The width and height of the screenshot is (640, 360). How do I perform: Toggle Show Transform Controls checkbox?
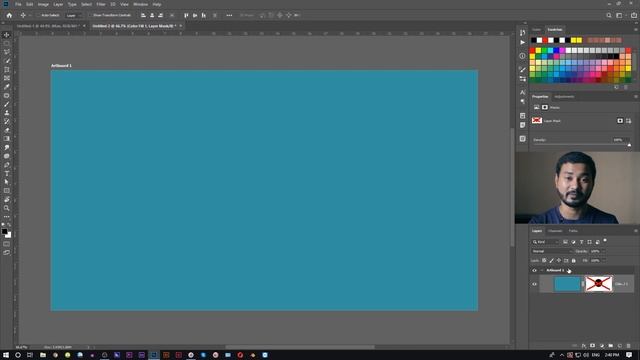pyautogui.click(x=90, y=15)
